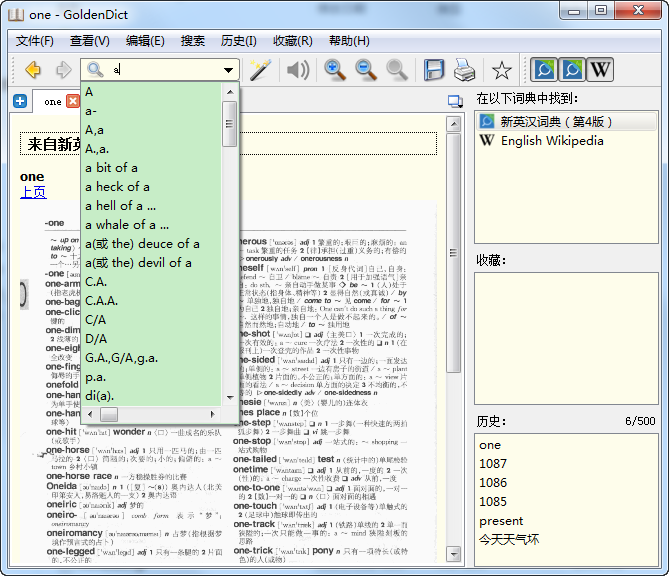This screenshot has height=576, width=669.
Task: Open the 查看(V) menu
Action: tap(90, 41)
